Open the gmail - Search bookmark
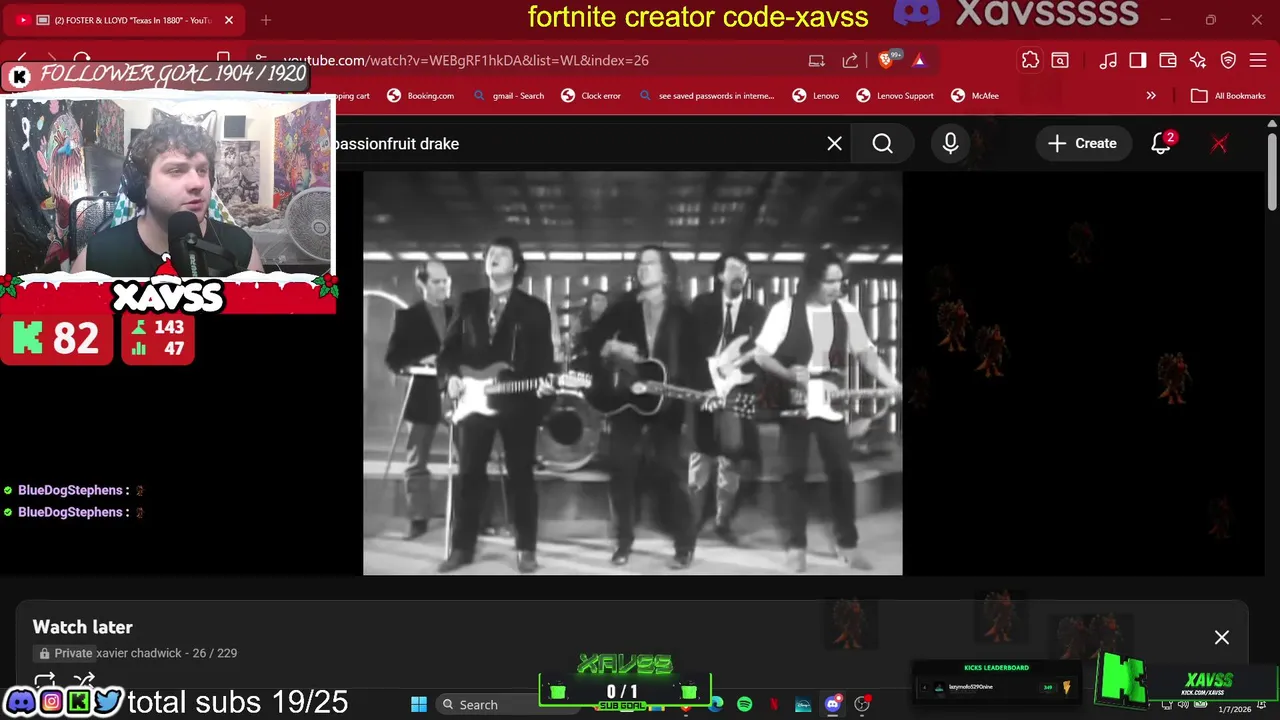Image resolution: width=1280 pixels, height=720 pixels. tap(509, 96)
